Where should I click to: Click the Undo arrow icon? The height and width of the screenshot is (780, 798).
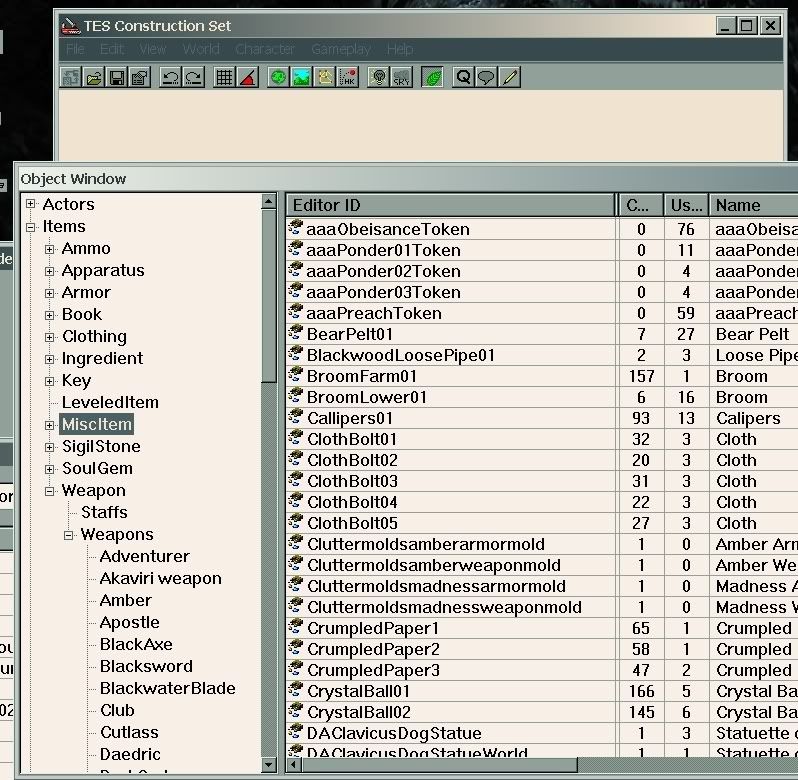pos(170,78)
